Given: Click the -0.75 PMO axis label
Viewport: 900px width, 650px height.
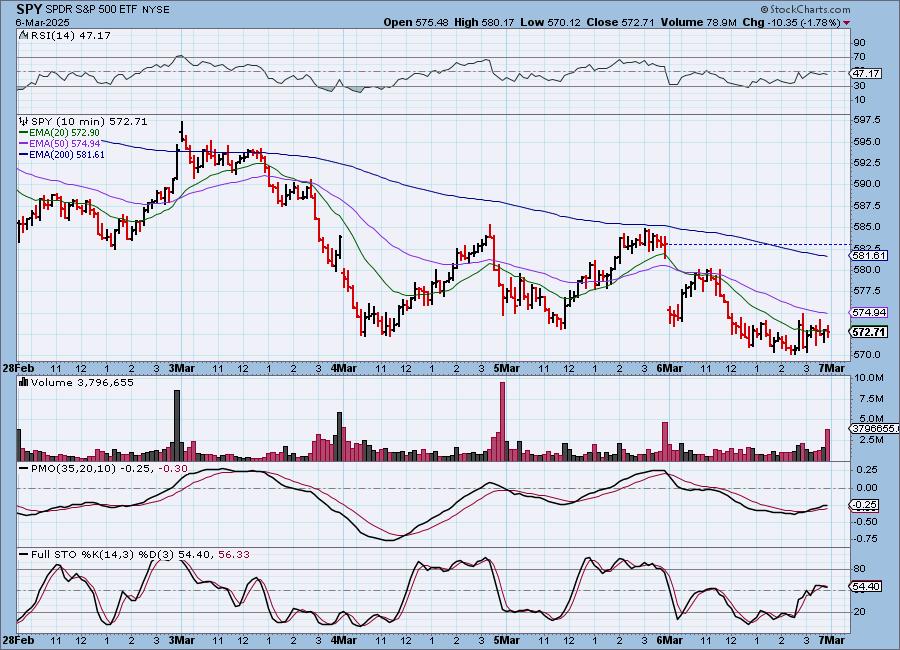Looking at the screenshot, I should [866, 539].
